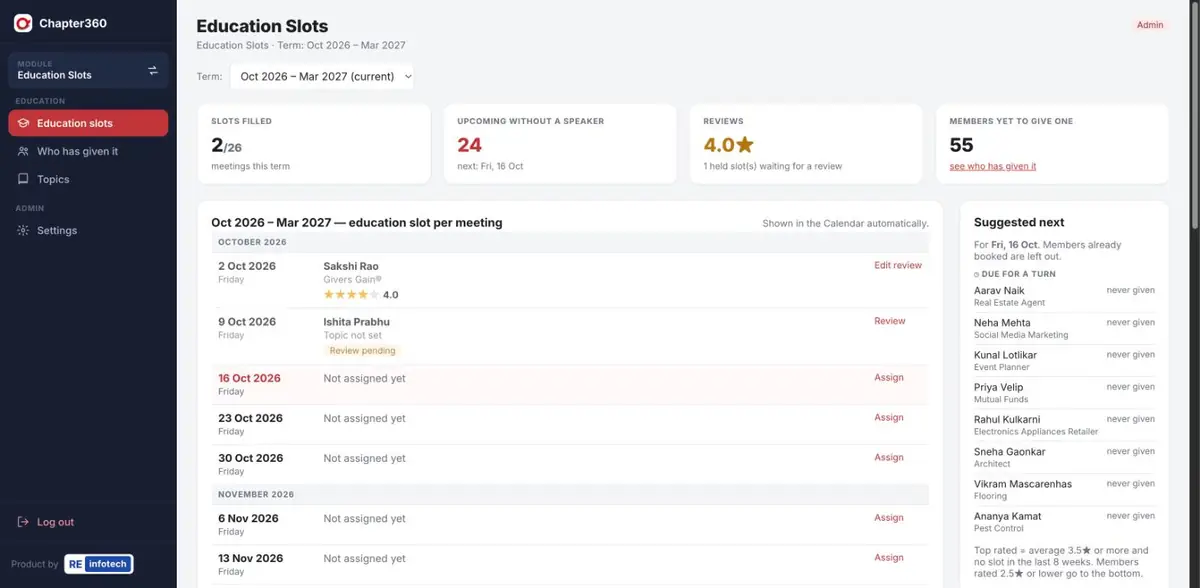The height and width of the screenshot is (588, 1200).
Task: Assign a speaker for 13 Nov 2026
Action: [889, 557]
